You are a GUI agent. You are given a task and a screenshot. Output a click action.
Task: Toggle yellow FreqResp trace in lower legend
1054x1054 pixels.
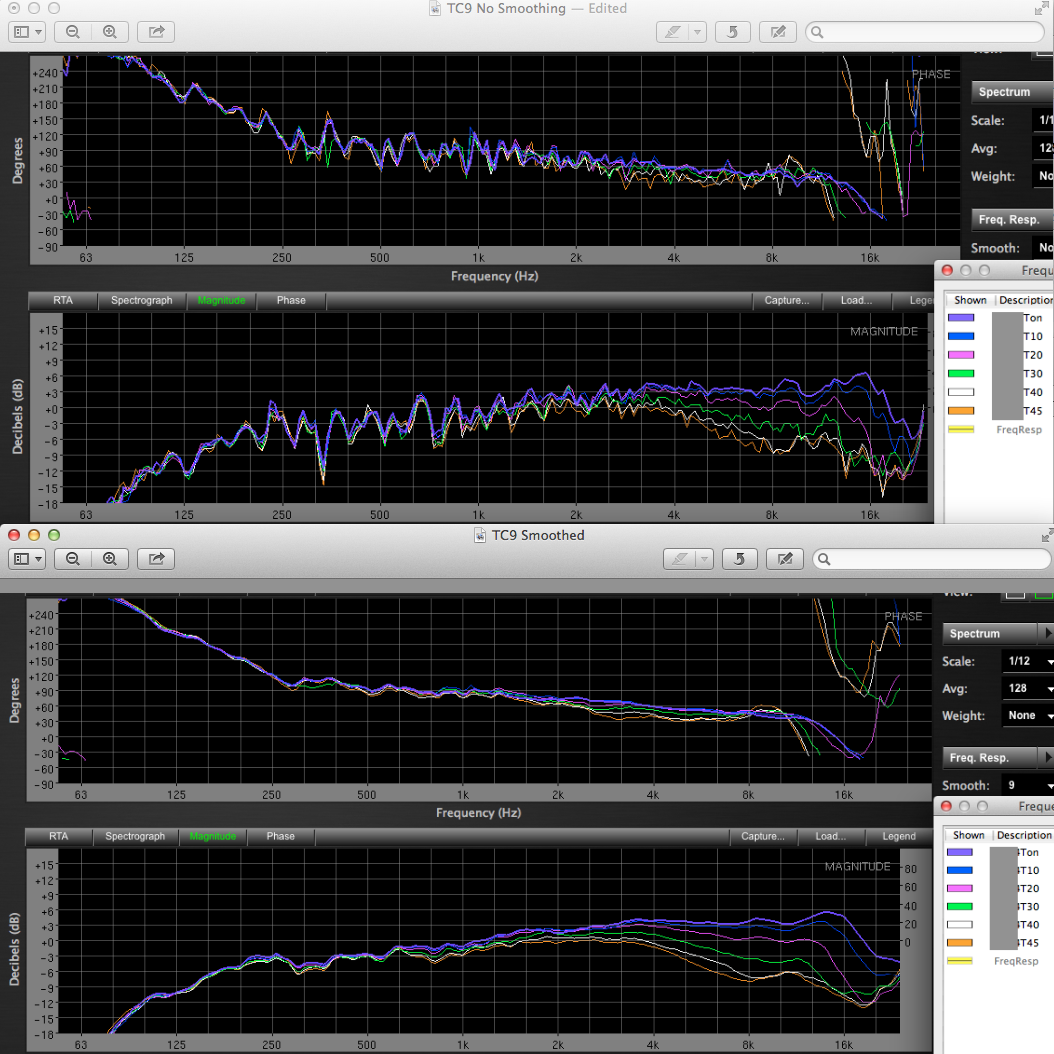tap(959, 961)
